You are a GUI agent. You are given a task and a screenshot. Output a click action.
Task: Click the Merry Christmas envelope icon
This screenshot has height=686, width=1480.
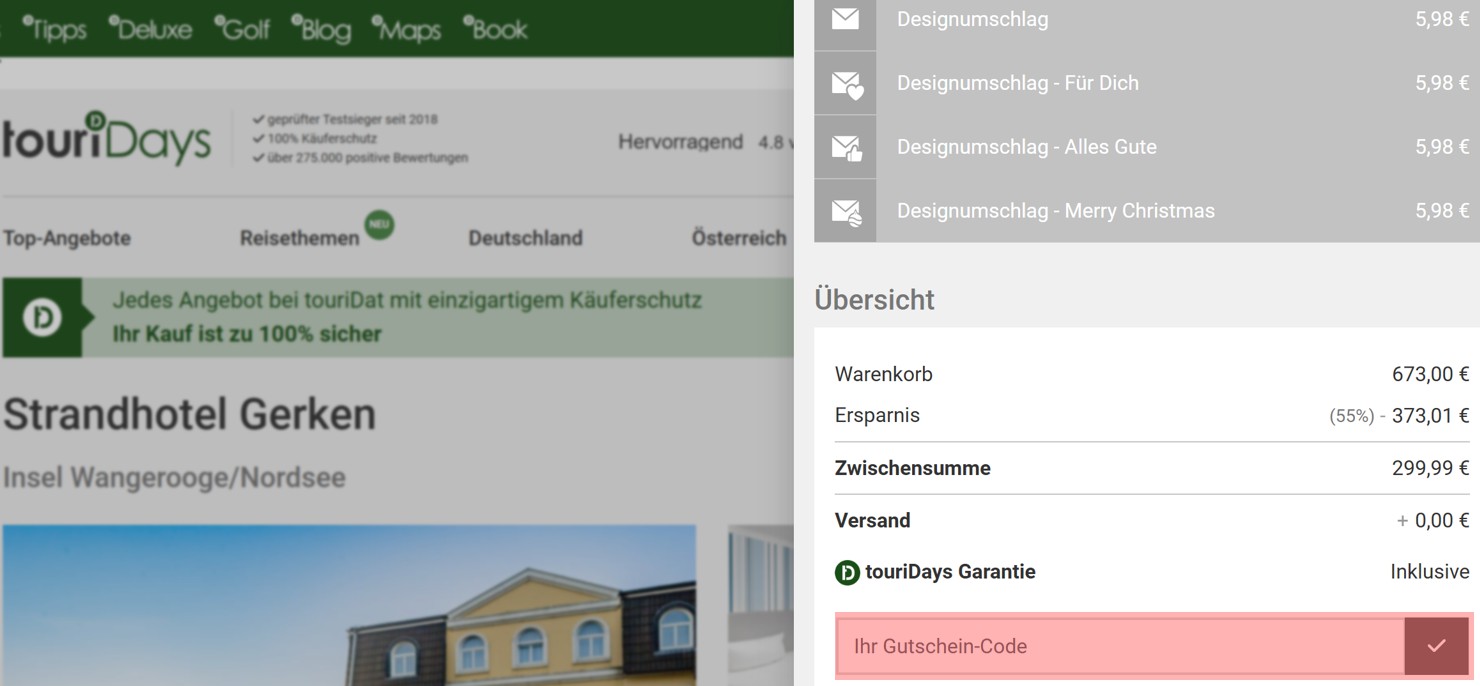click(x=845, y=210)
